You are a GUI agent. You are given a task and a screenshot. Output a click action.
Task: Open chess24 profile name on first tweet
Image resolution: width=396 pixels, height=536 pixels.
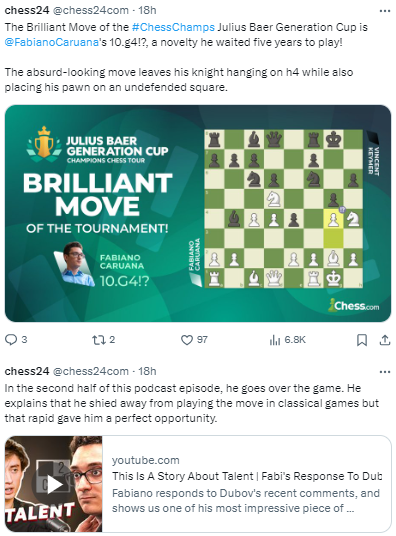tap(27, 10)
